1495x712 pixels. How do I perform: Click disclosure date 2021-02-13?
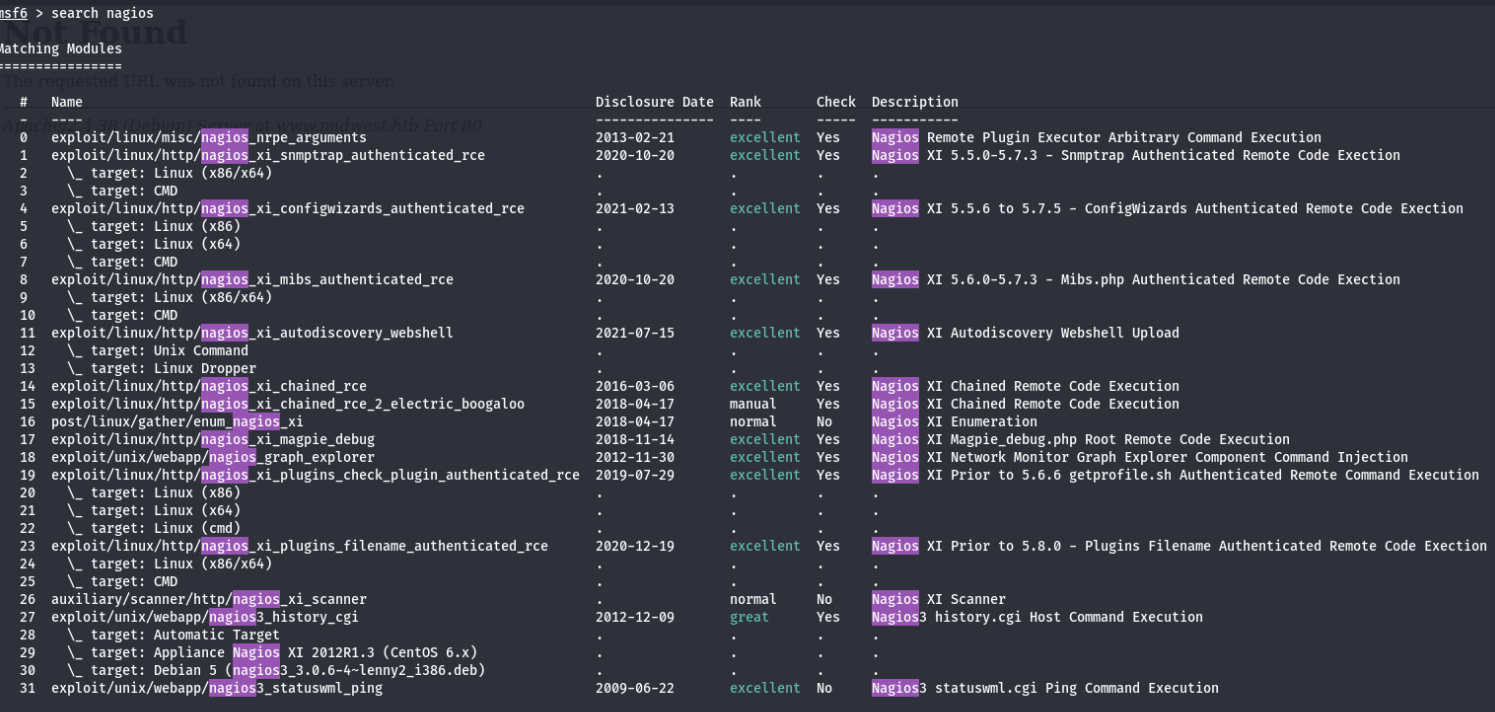click(x=635, y=209)
